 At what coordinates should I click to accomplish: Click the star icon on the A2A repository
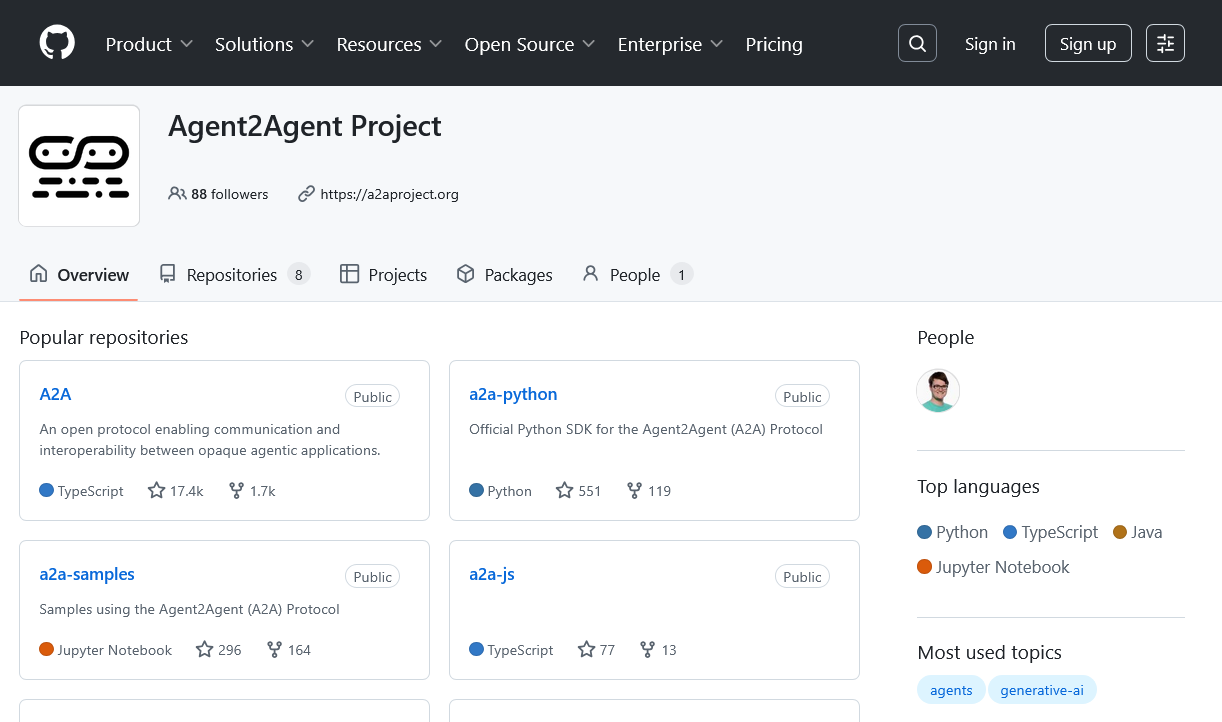coord(156,491)
